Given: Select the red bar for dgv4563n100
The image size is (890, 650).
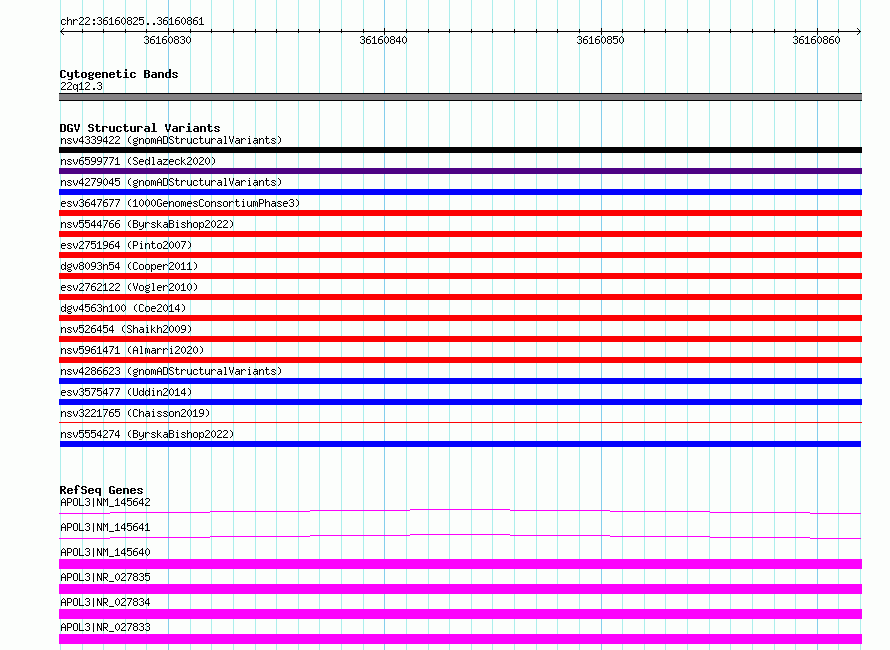Looking at the screenshot, I should pos(460,318).
